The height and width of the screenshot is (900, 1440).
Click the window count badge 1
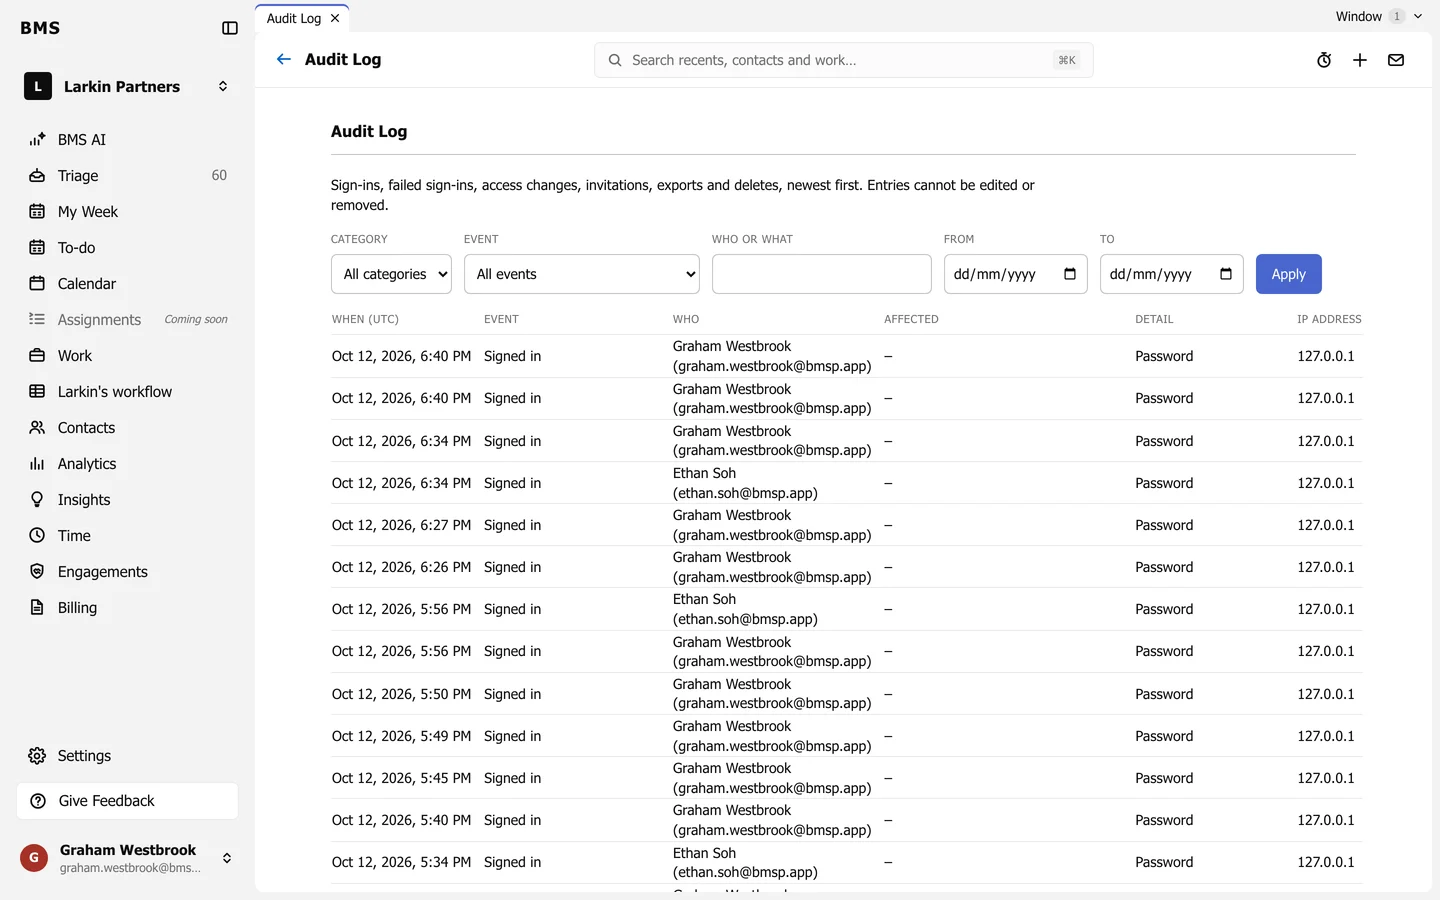point(1397,16)
